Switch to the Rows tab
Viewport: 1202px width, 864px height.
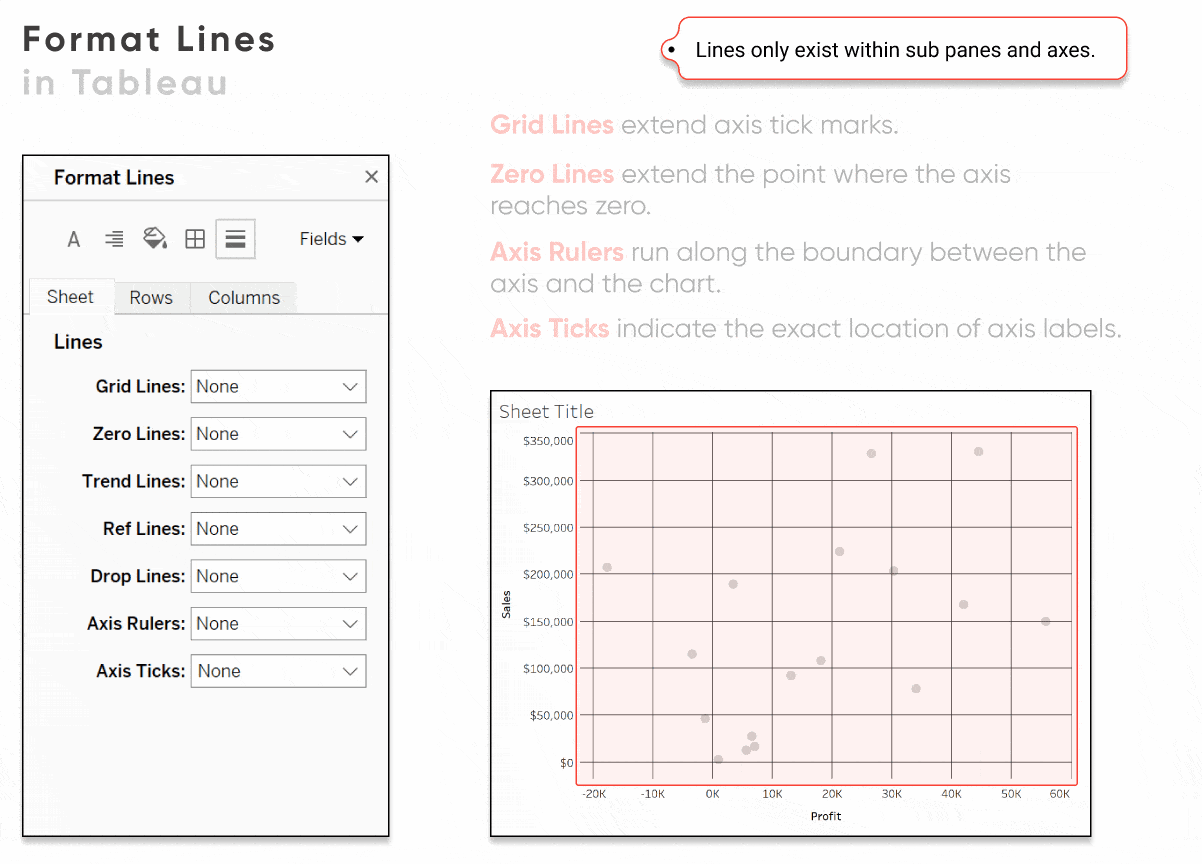[151, 297]
